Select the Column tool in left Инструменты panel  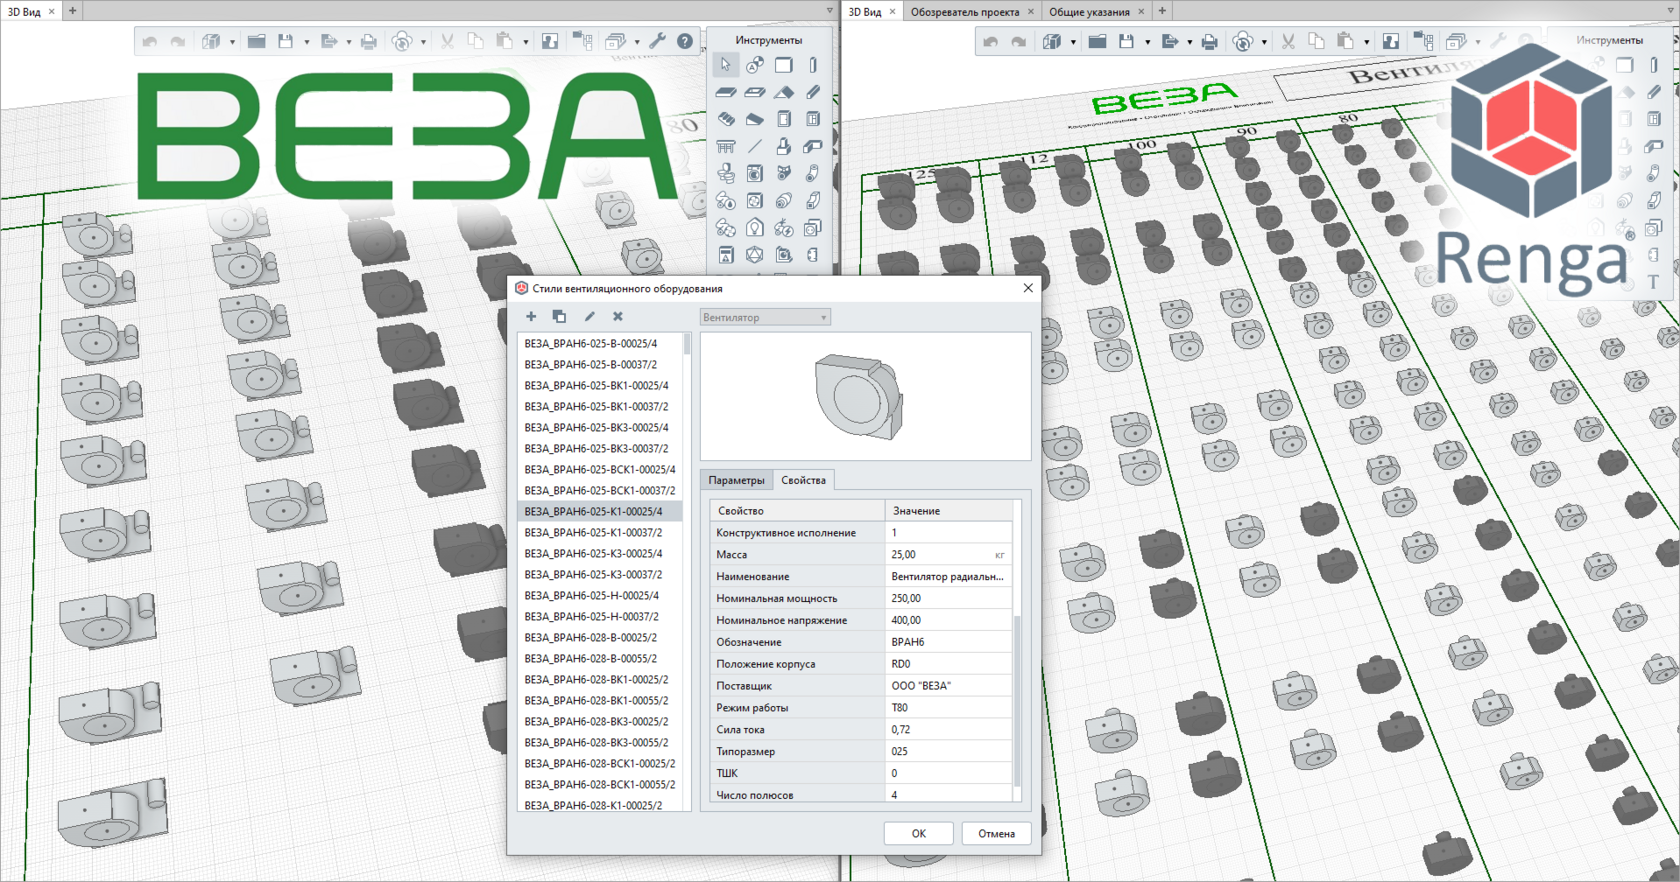click(x=813, y=65)
